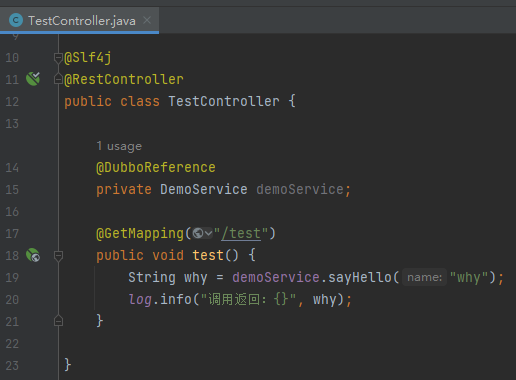The image size is (516, 380).
Task: Click the TestController class name on line 12
Action: [224, 101]
